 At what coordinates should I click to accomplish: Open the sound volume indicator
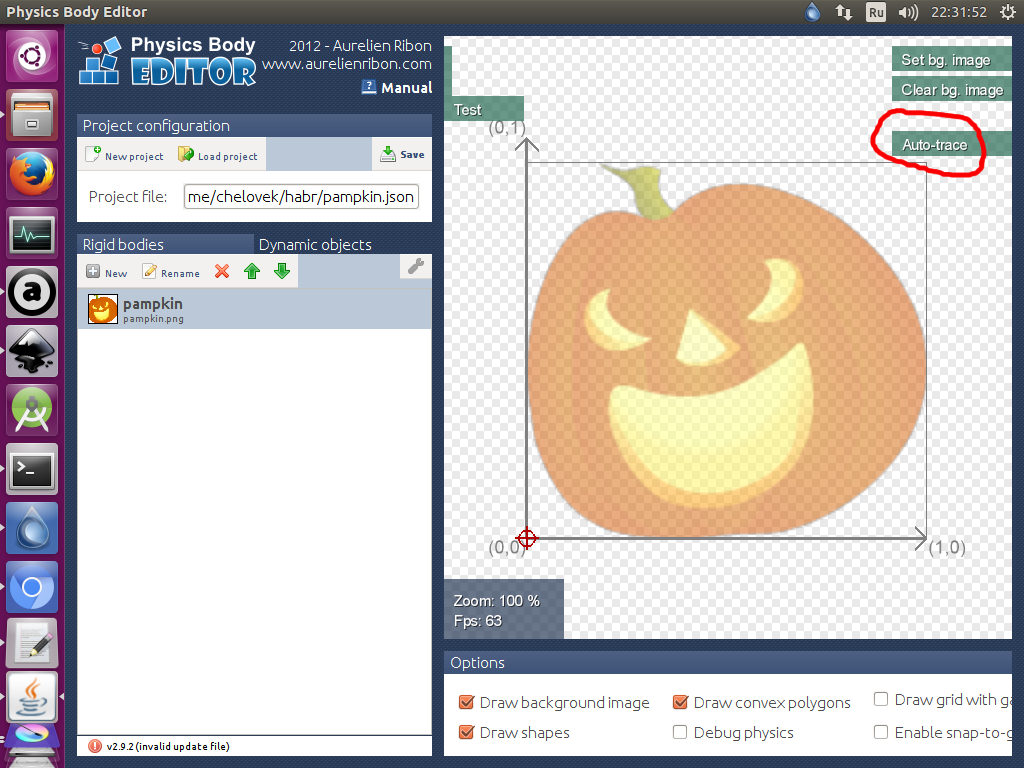(908, 12)
